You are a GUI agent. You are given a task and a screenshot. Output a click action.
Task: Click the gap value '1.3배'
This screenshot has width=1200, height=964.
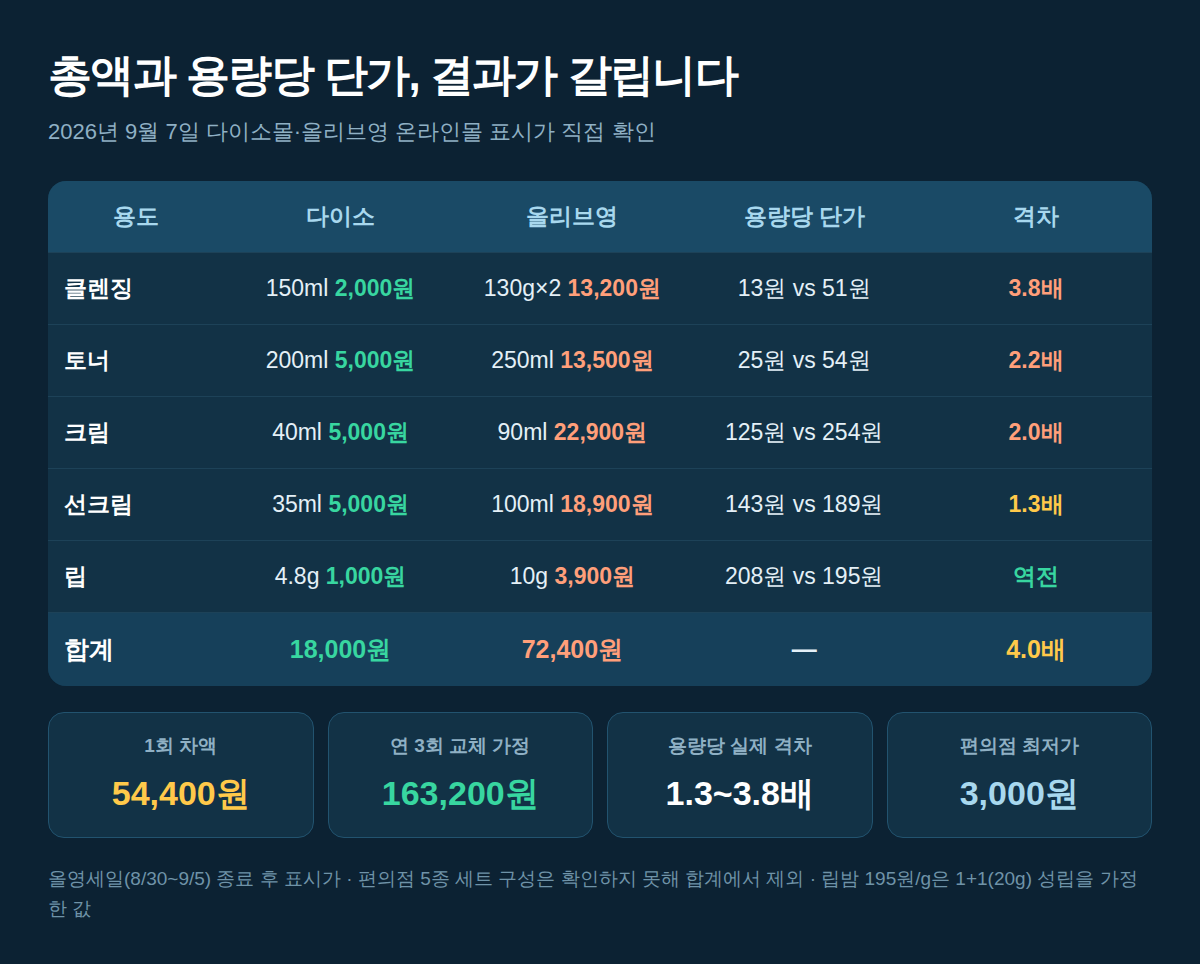[x=1036, y=505]
